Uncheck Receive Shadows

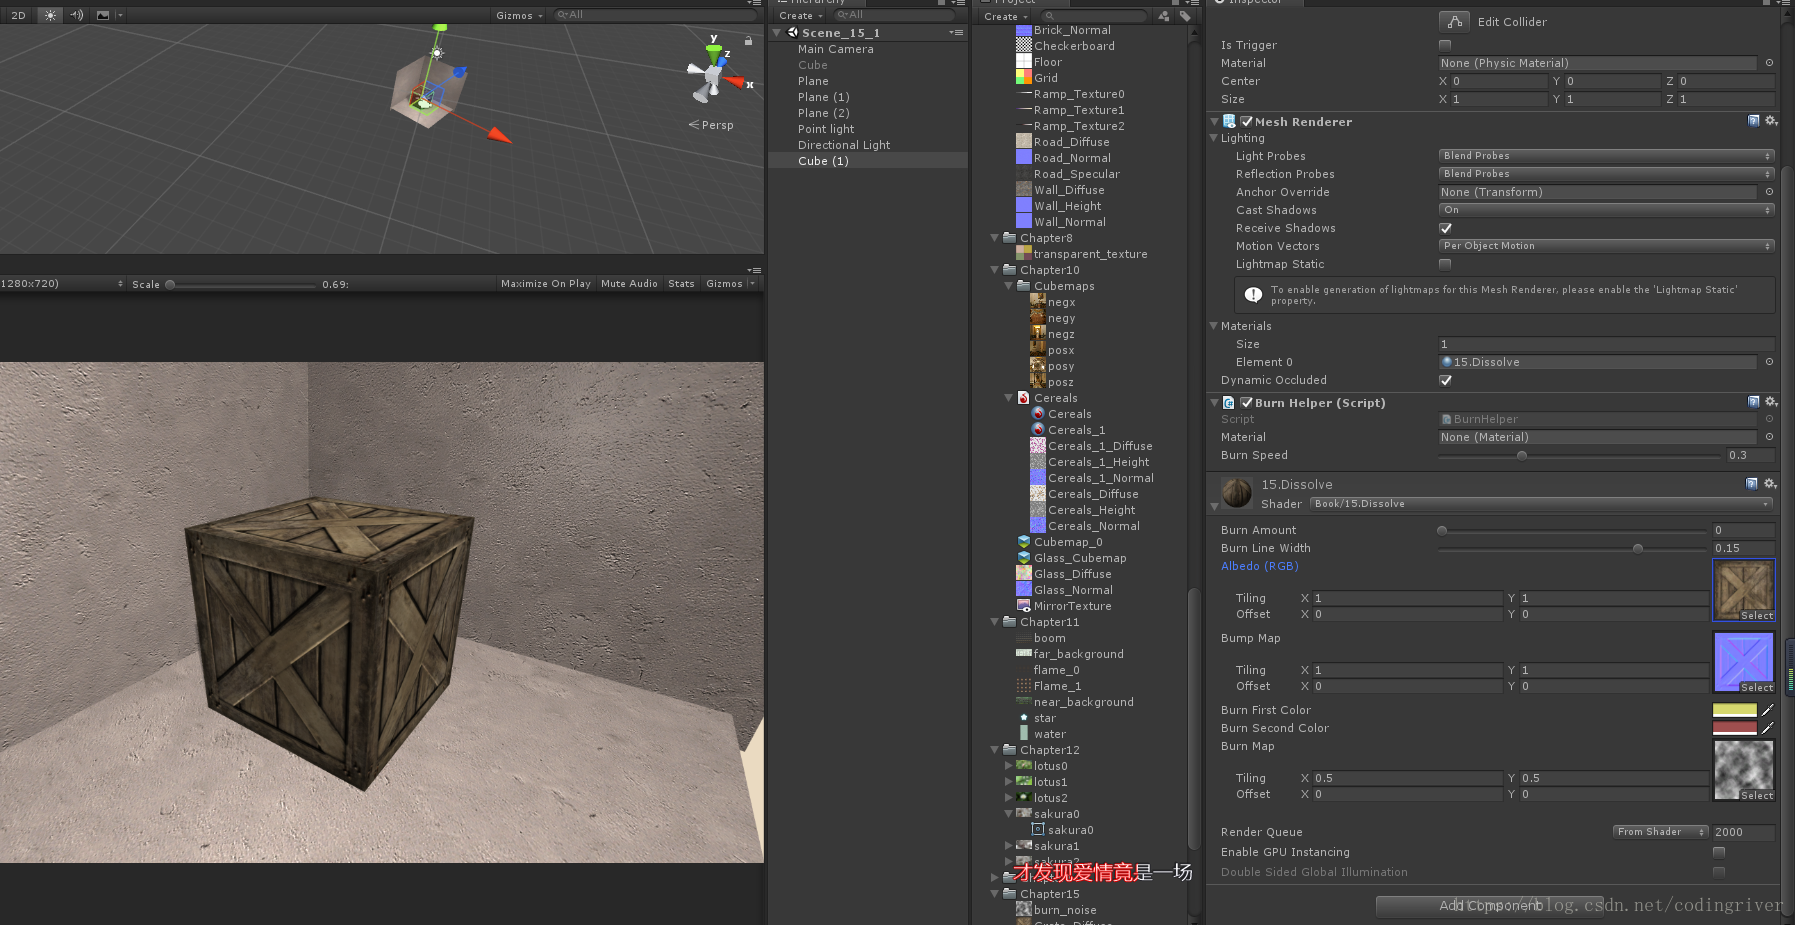[1445, 228]
